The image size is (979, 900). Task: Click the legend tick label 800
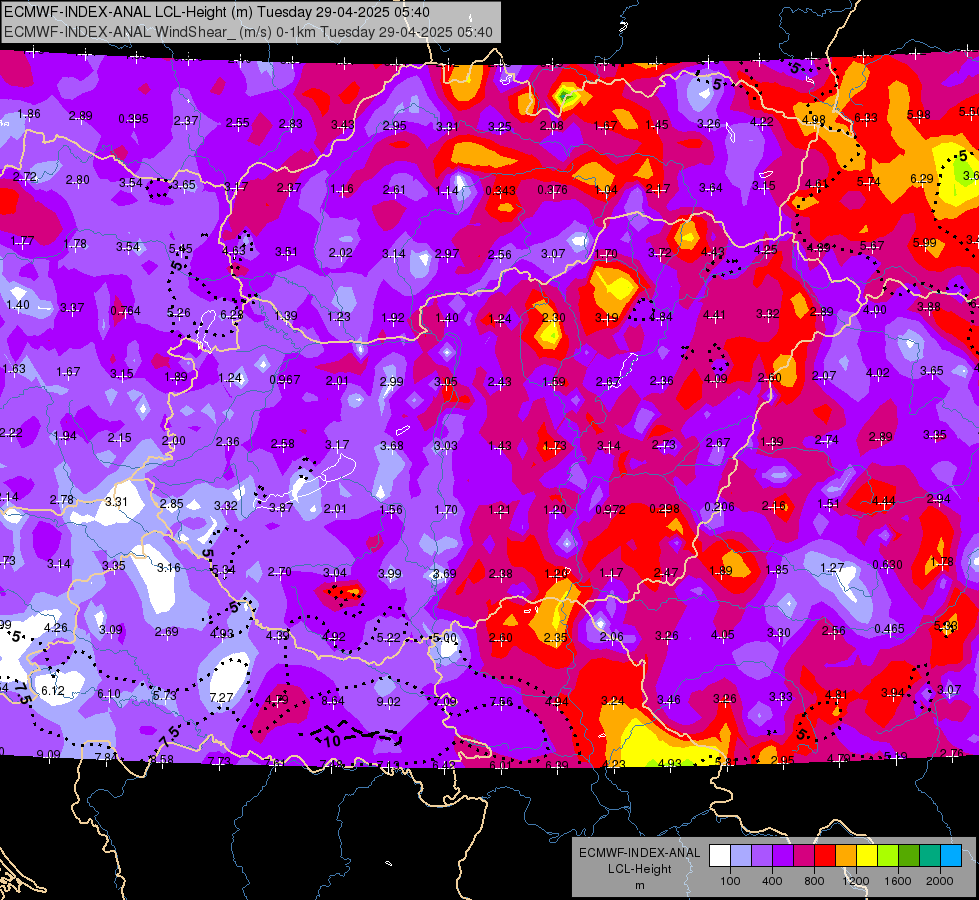(814, 881)
